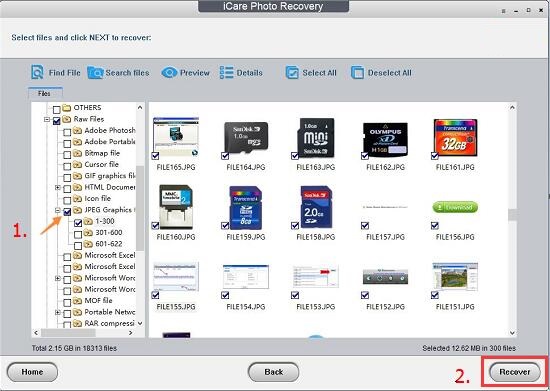Click the Back button
The image size is (550, 391).
[x=274, y=372]
